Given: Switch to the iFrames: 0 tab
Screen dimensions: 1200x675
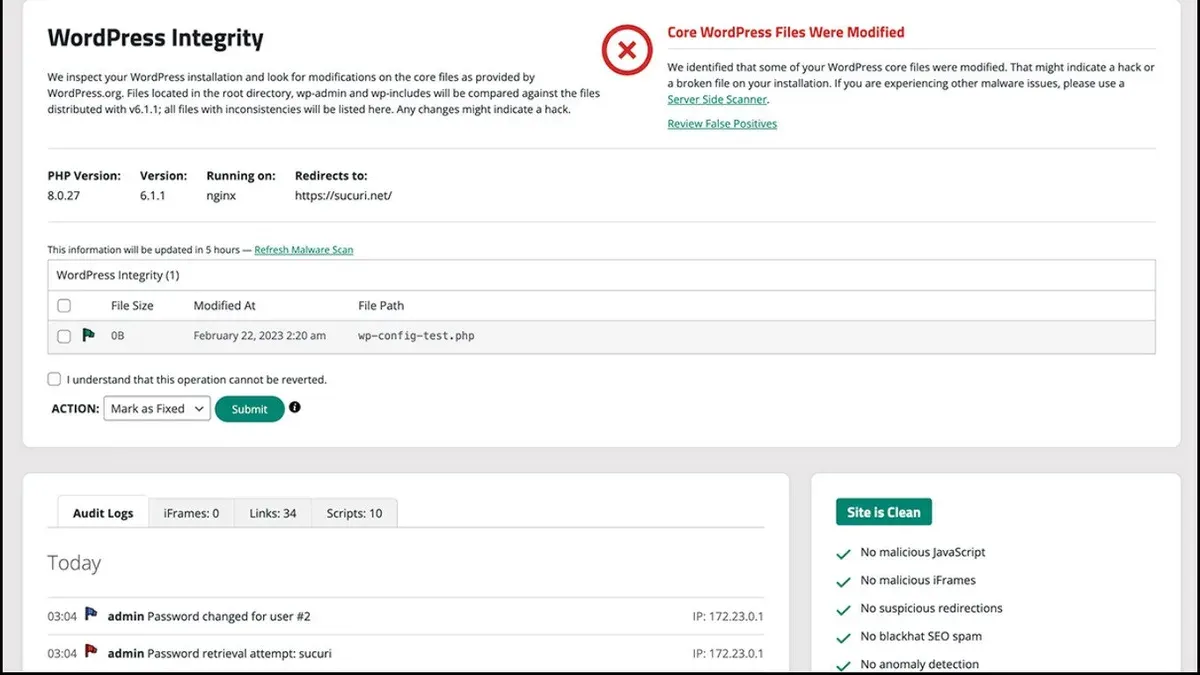Looking at the screenshot, I should tap(191, 513).
